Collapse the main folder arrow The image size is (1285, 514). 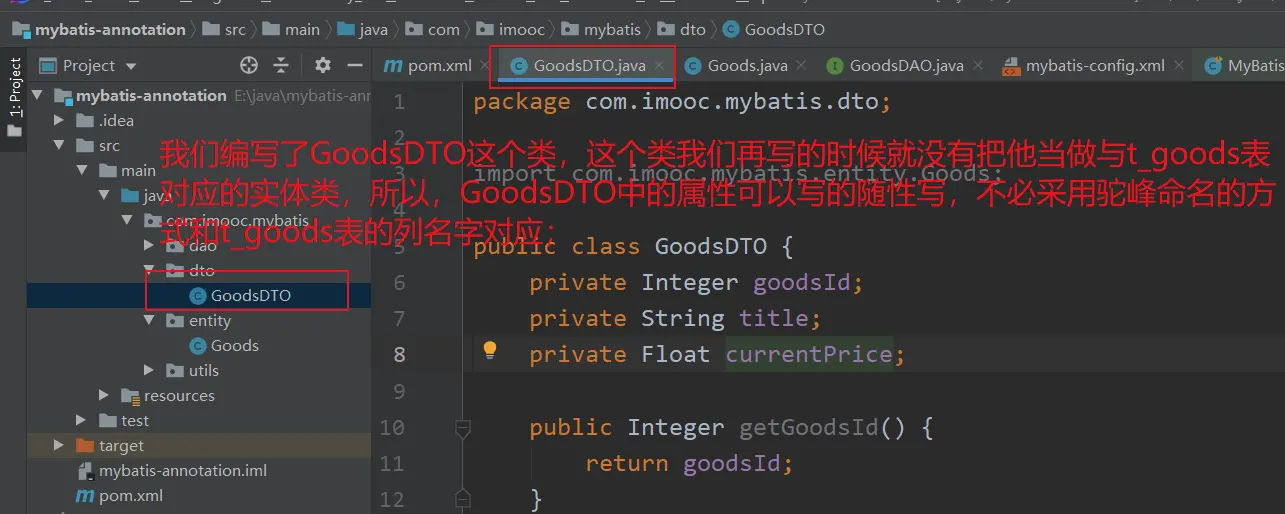click(x=83, y=171)
